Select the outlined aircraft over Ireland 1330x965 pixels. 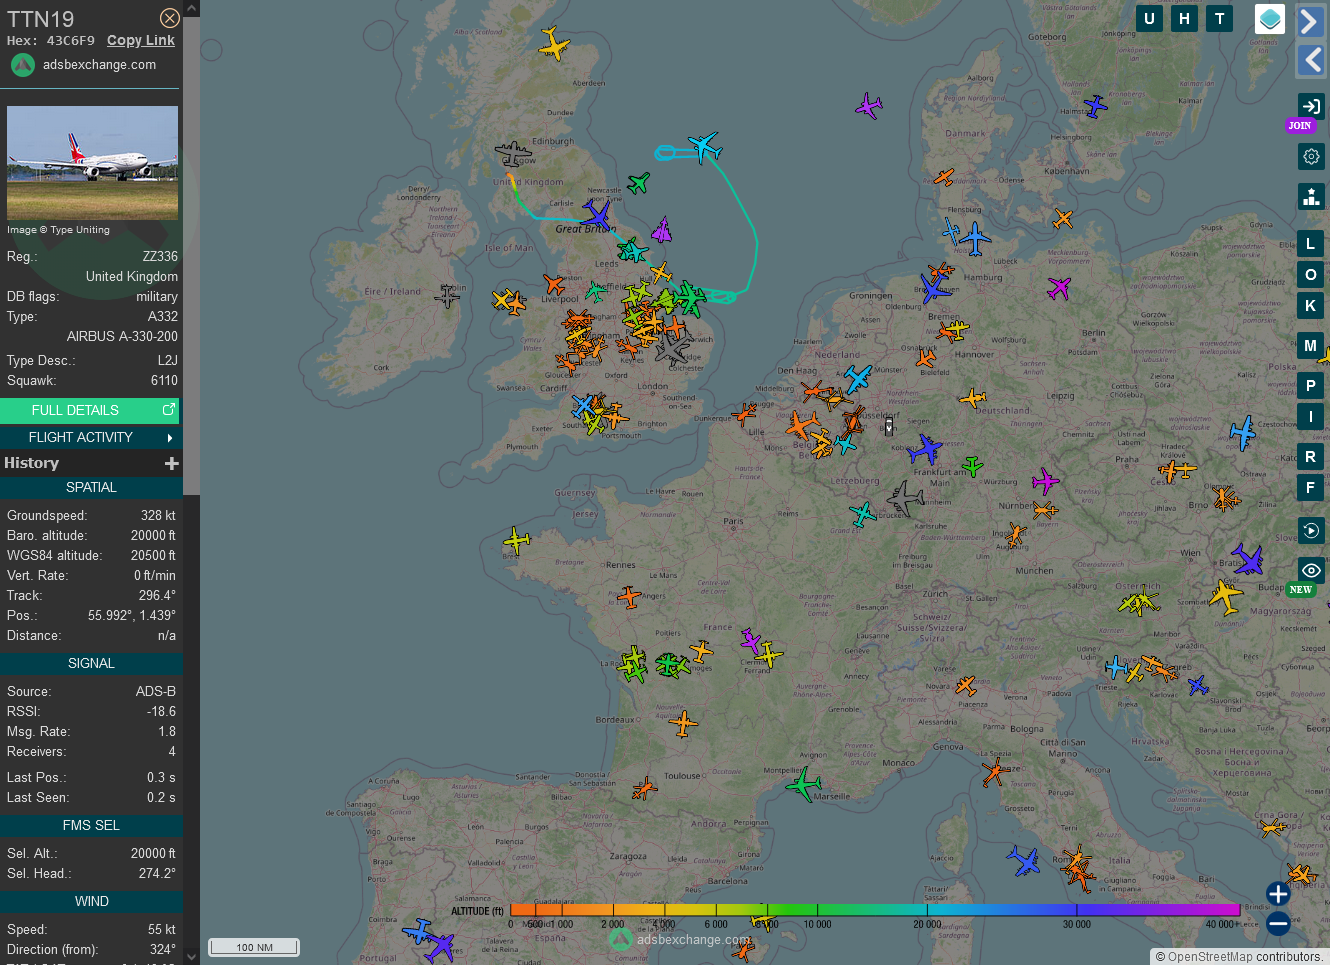click(448, 296)
